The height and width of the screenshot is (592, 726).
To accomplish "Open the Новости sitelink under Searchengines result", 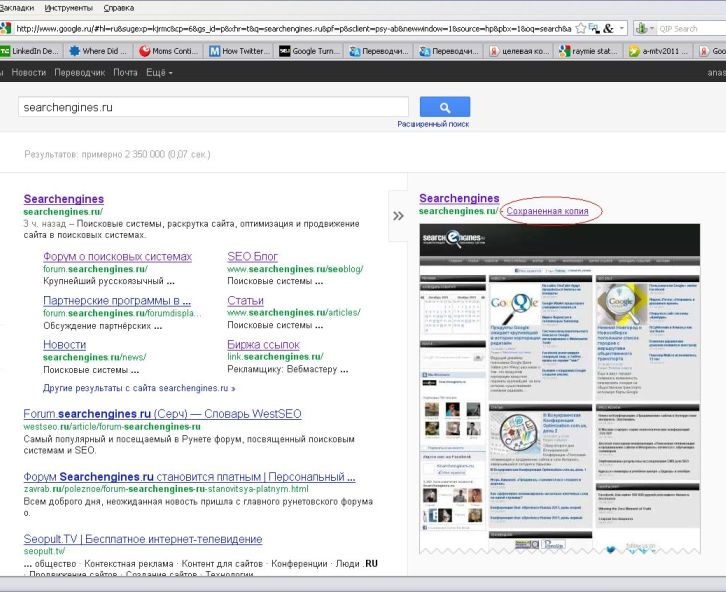I will pos(64,345).
